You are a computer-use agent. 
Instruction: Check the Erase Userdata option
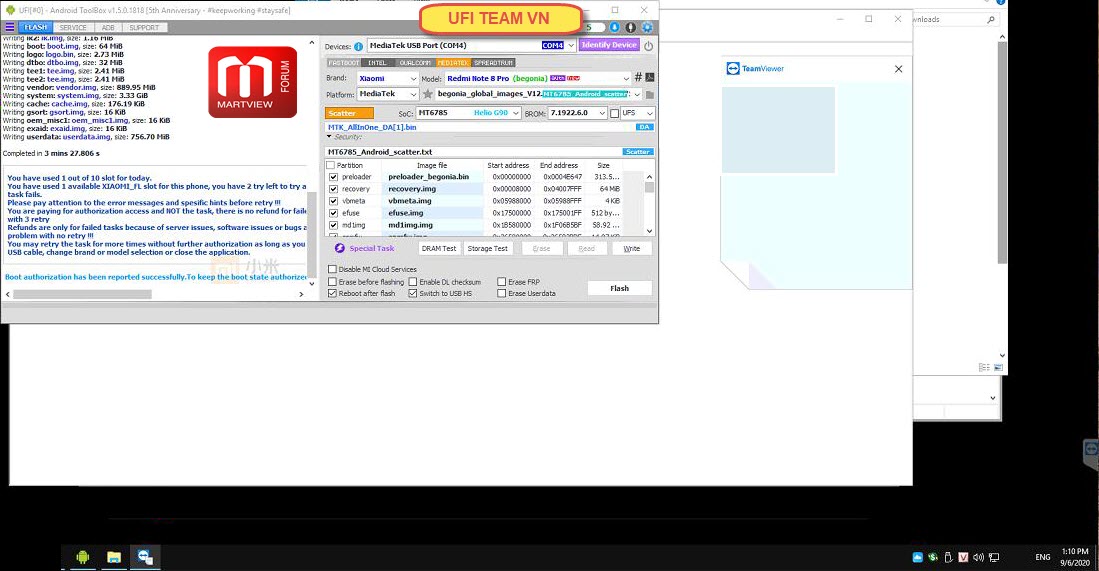point(502,294)
